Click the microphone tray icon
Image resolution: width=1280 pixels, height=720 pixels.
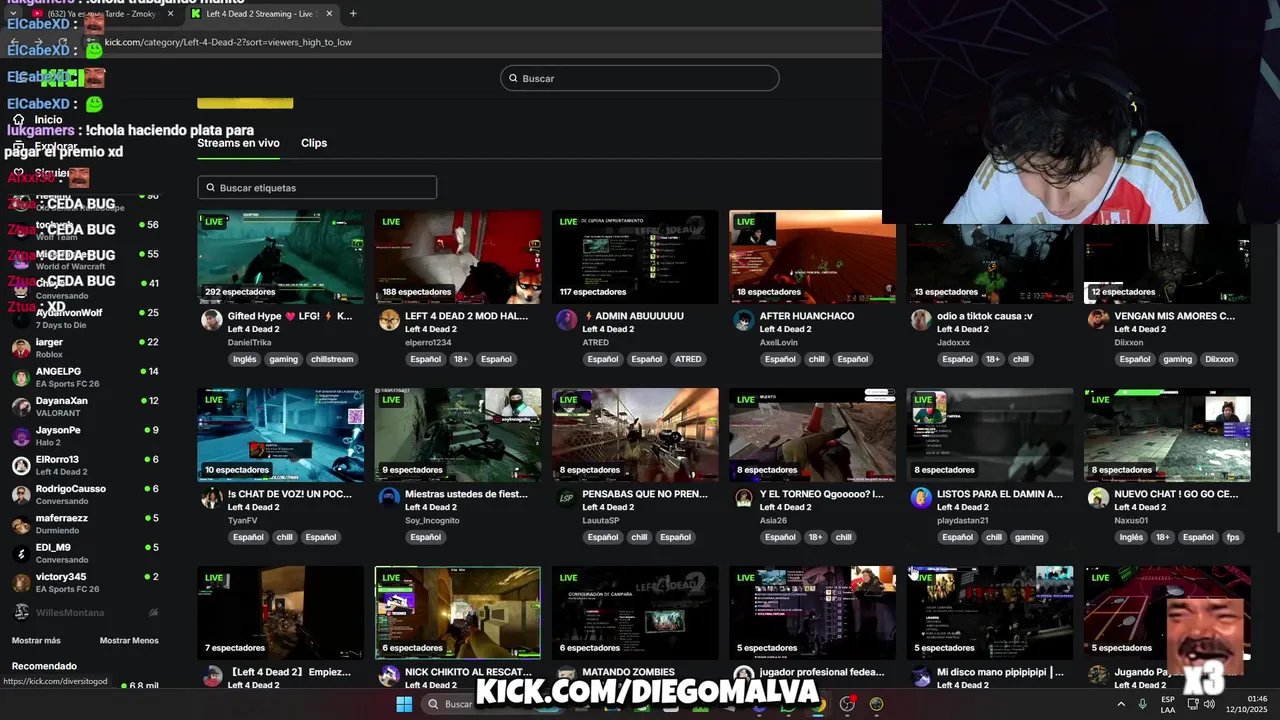tap(1142, 704)
